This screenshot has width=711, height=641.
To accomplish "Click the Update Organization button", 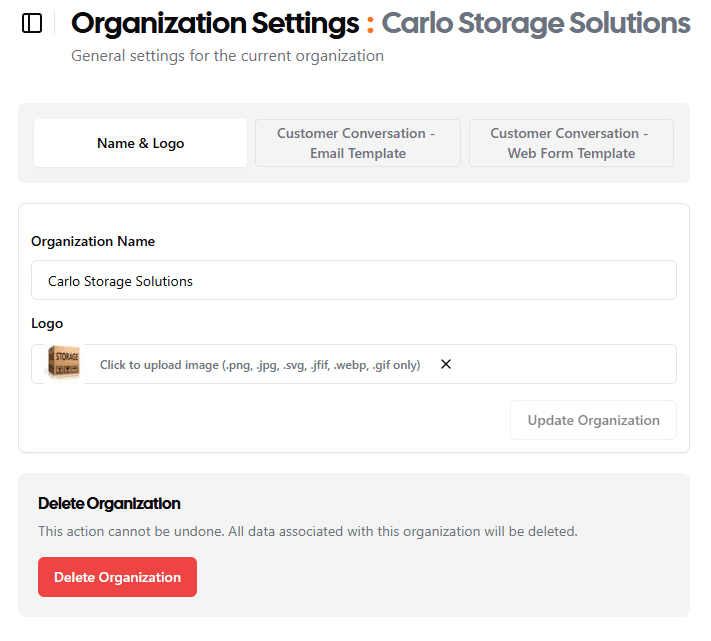I will pos(593,420).
